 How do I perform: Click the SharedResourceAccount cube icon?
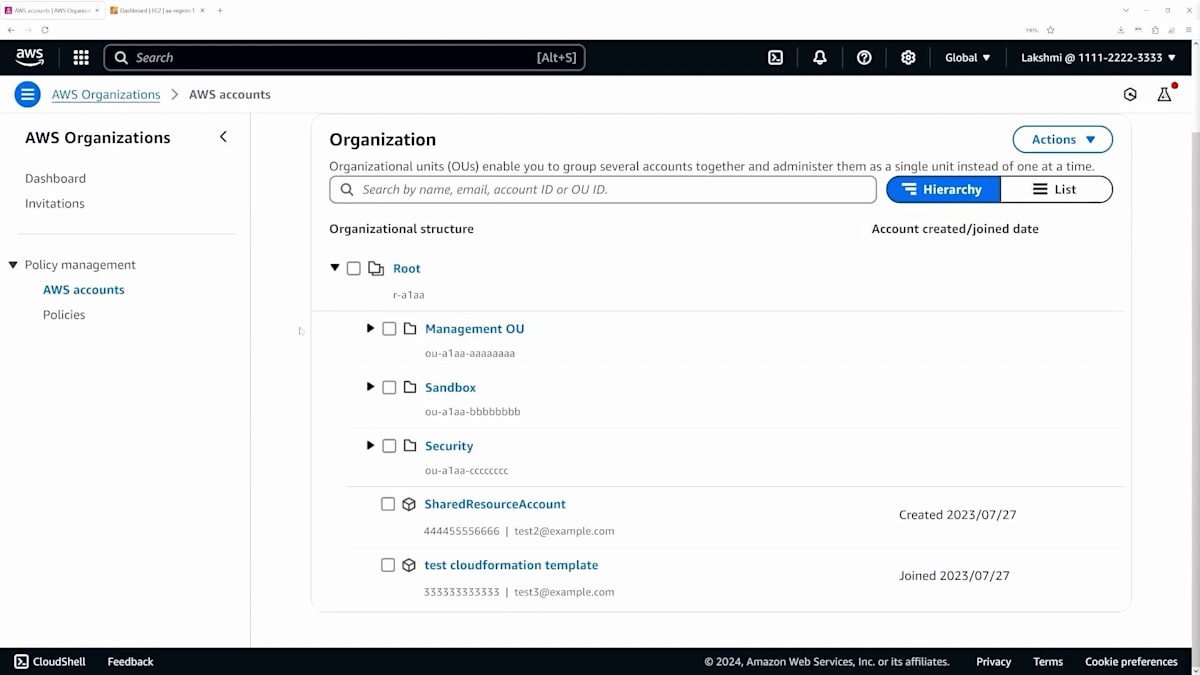[409, 504]
